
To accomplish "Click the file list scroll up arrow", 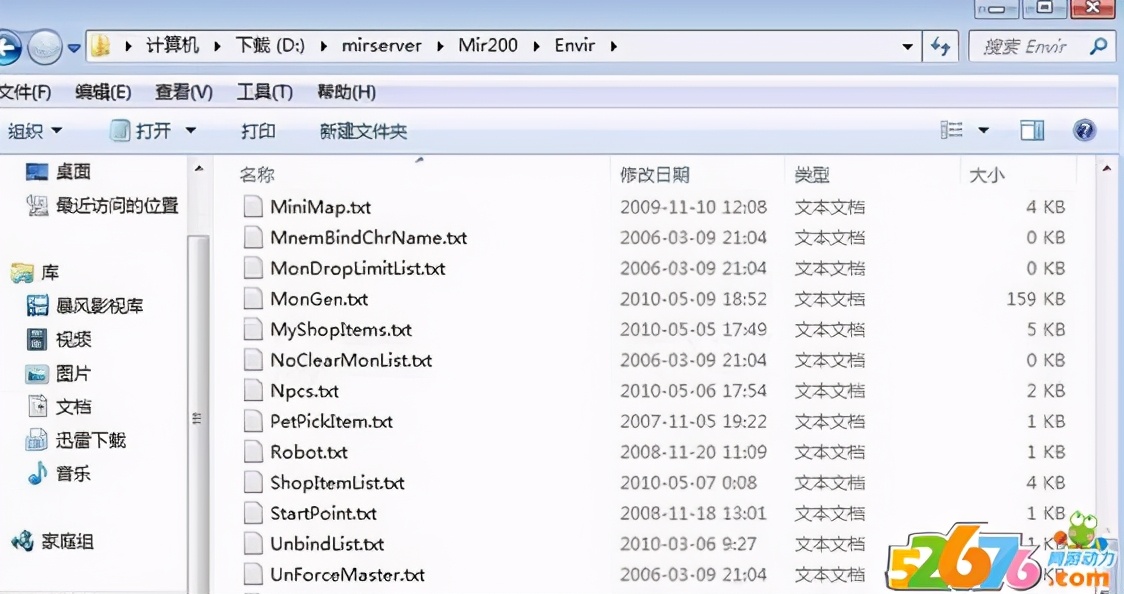I will 1107,169.
